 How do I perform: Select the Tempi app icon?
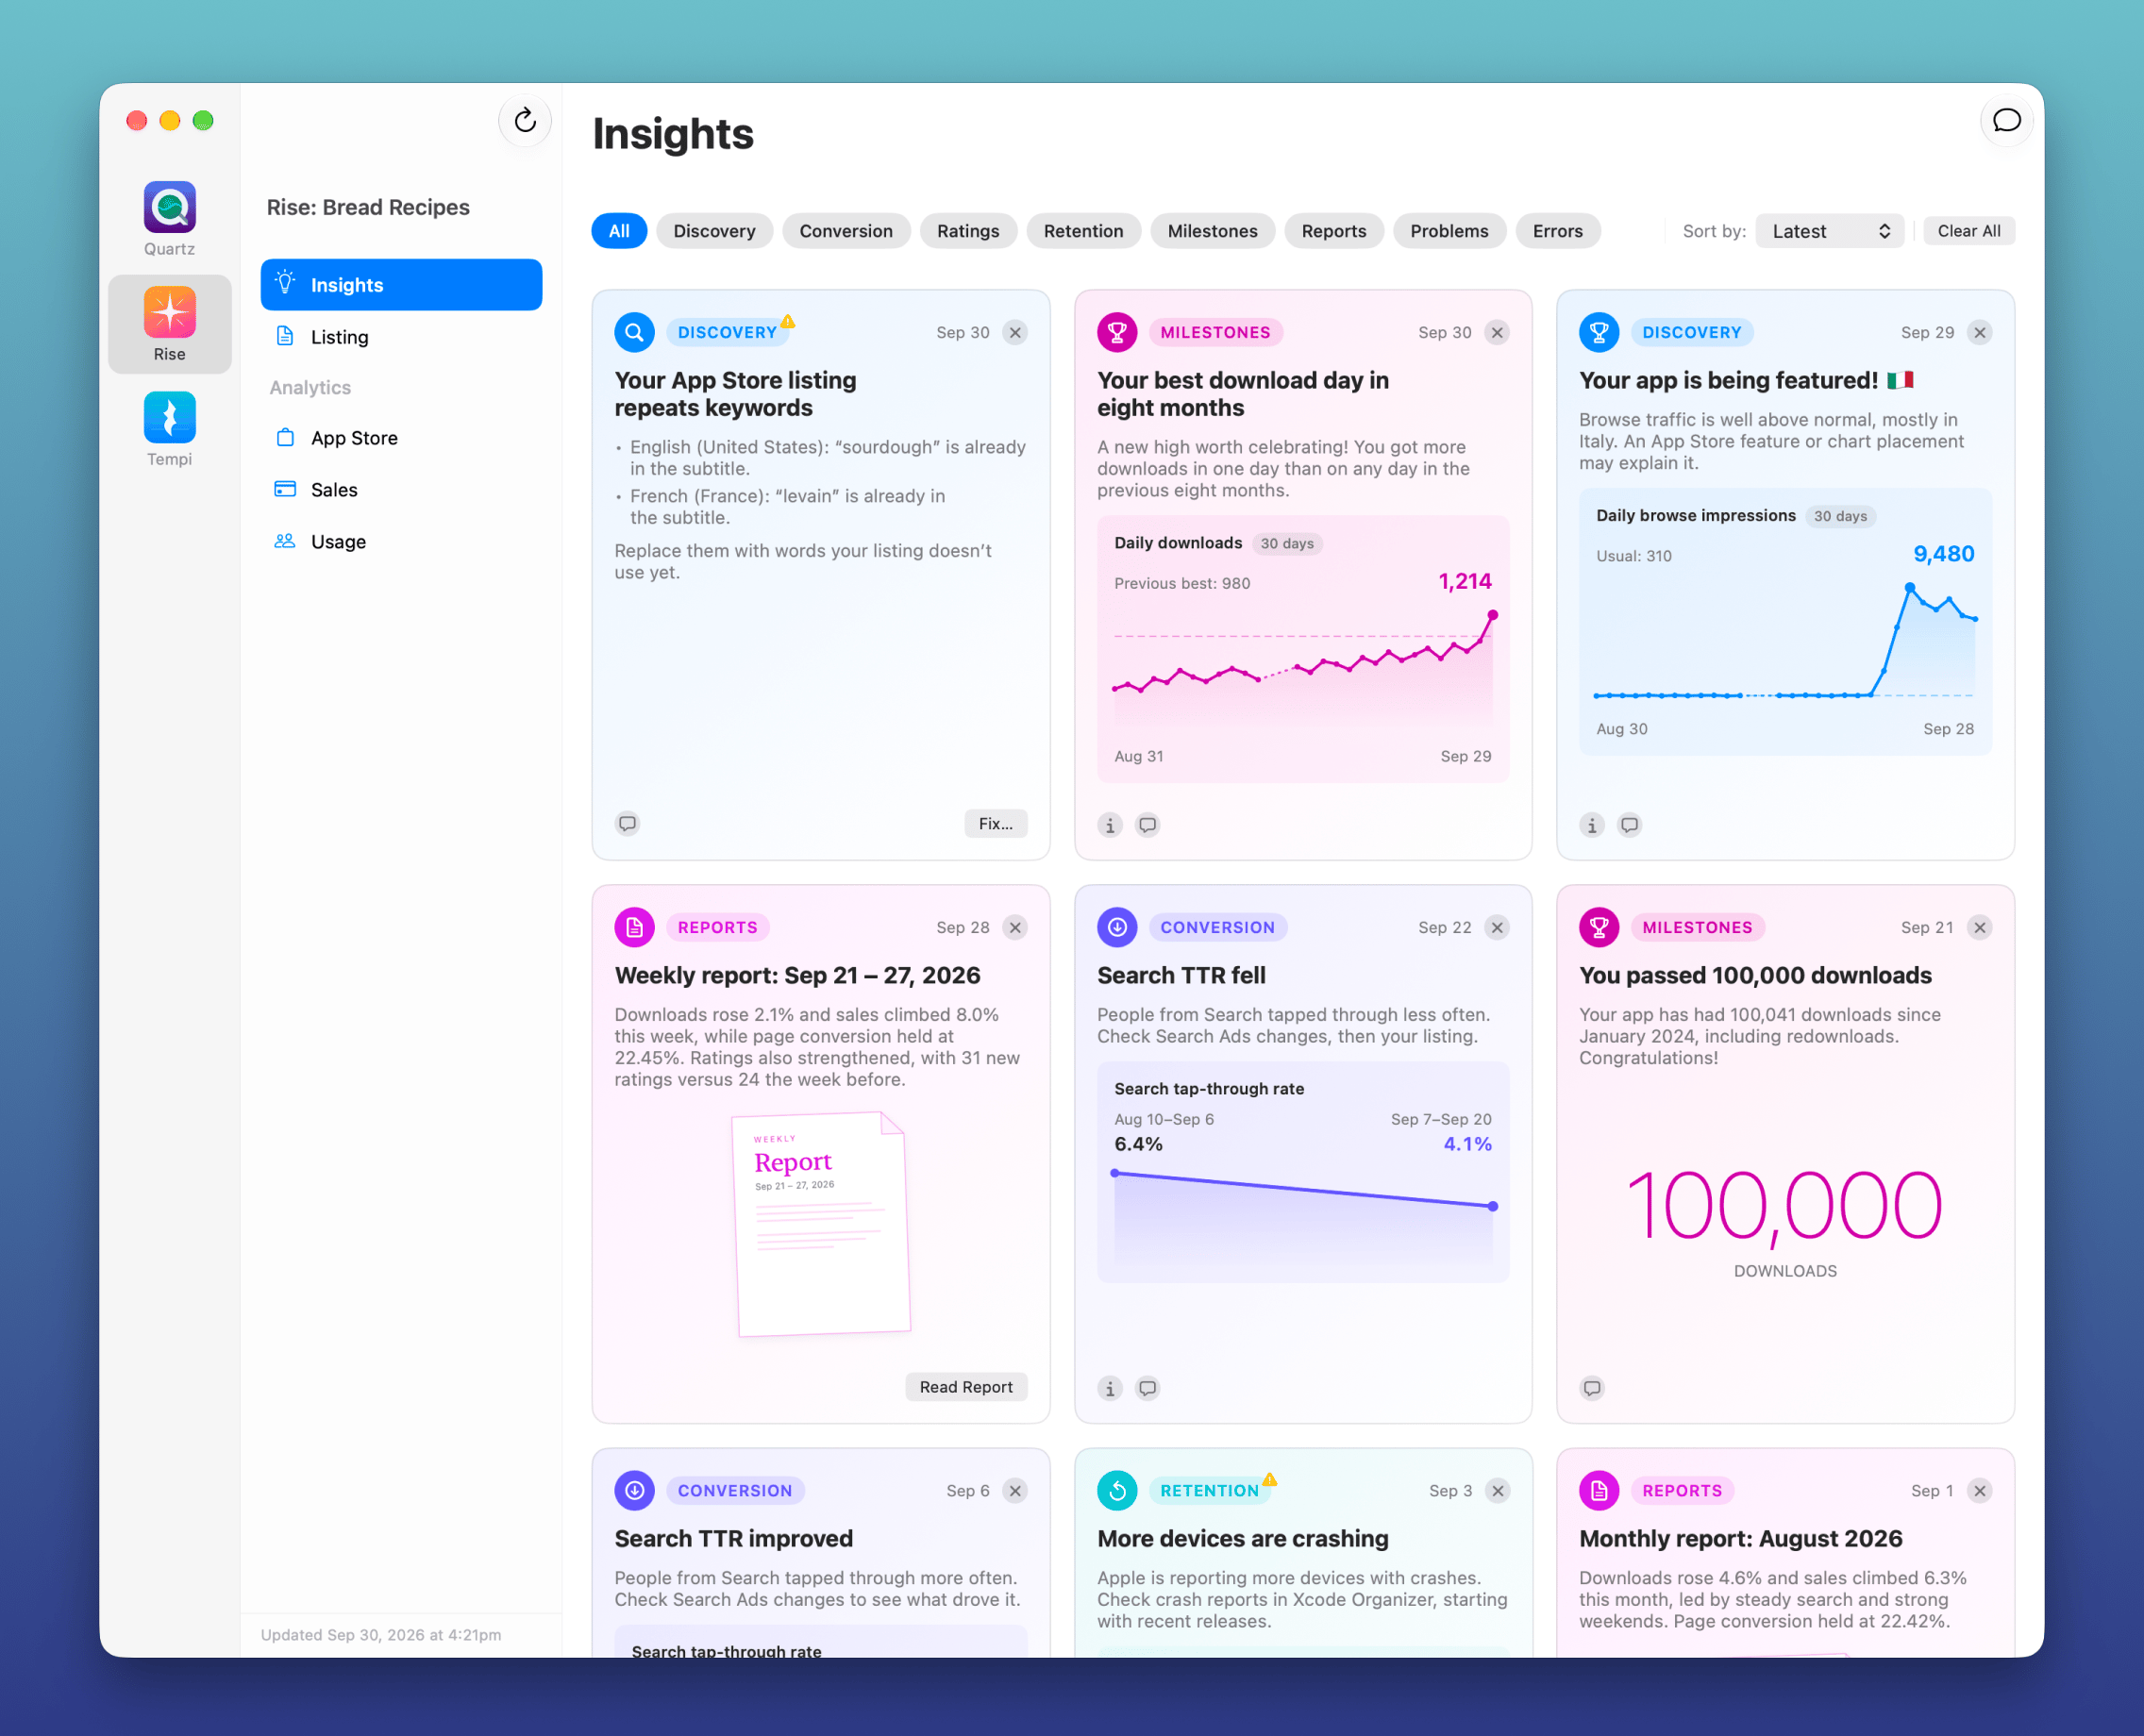(x=169, y=418)
